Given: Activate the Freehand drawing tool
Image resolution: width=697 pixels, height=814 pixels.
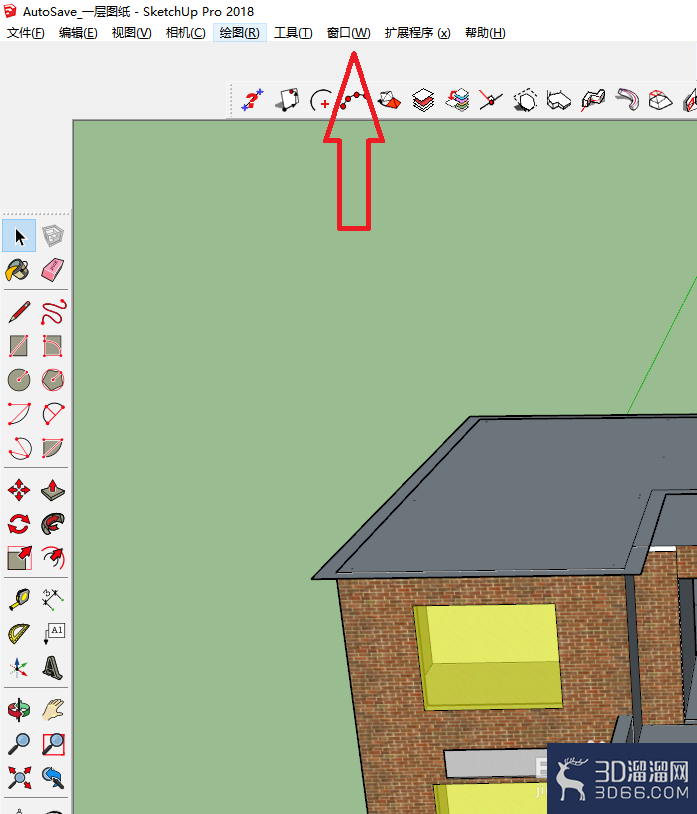Looking at the screenshot, I should pyautogui.click(x=53, y=312).
